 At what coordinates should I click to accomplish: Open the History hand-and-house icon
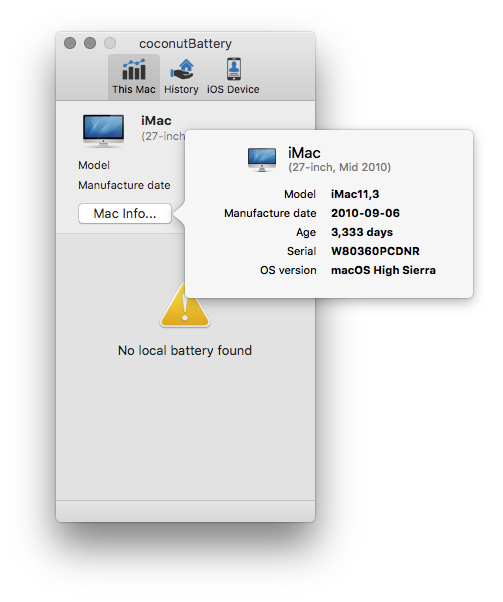point(182,69)
